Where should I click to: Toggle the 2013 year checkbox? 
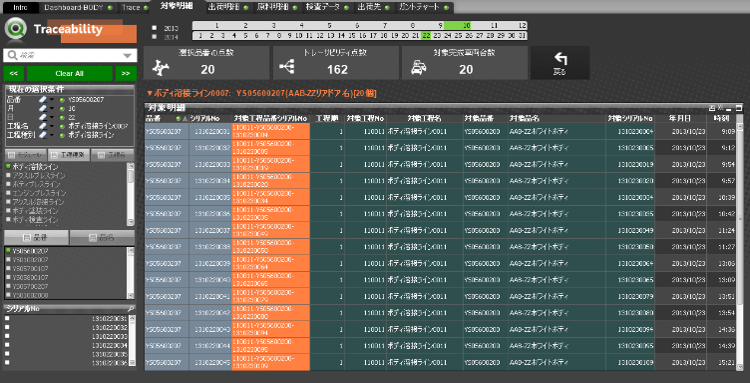point(154,28)
